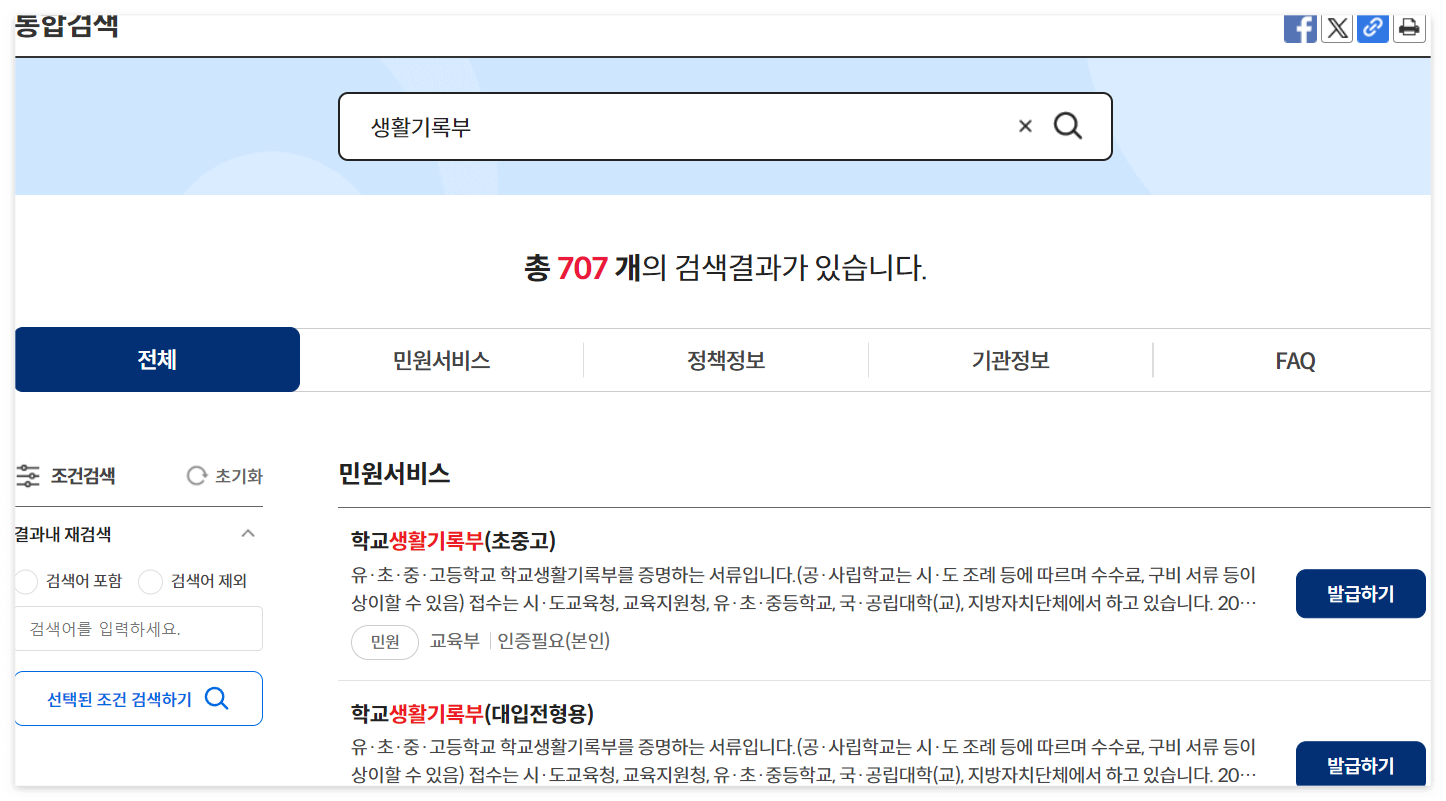Open the FAQ tab
Image resolution: width=1446 pixels, height=801 pixels.
pyautogui.click(x=1295, y=360)
